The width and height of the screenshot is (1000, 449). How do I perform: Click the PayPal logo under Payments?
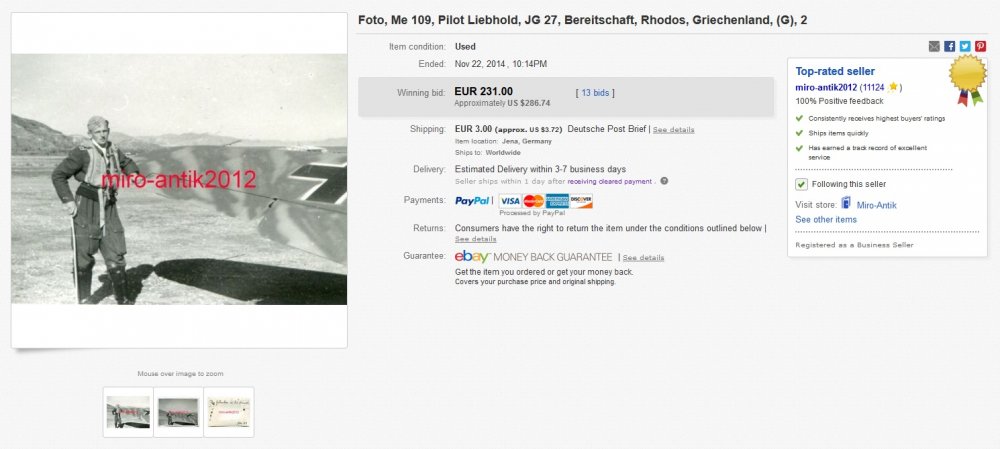[x=473, y=201]
